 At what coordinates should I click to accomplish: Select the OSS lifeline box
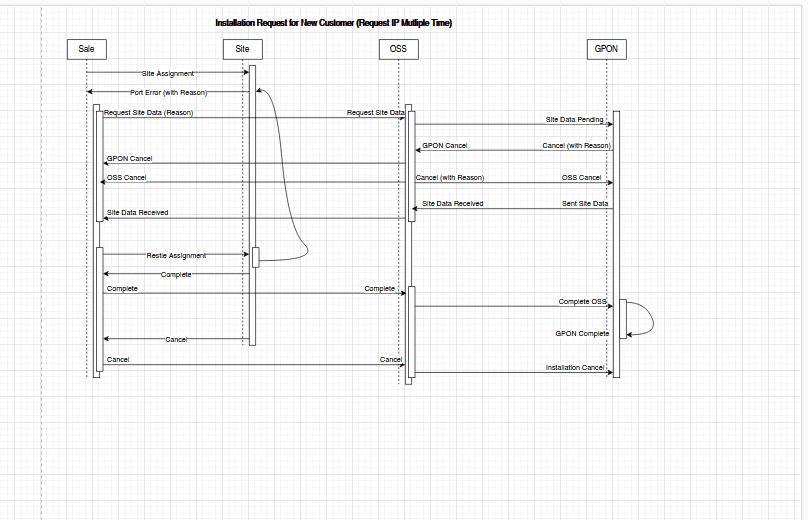[x=399, y=49]
